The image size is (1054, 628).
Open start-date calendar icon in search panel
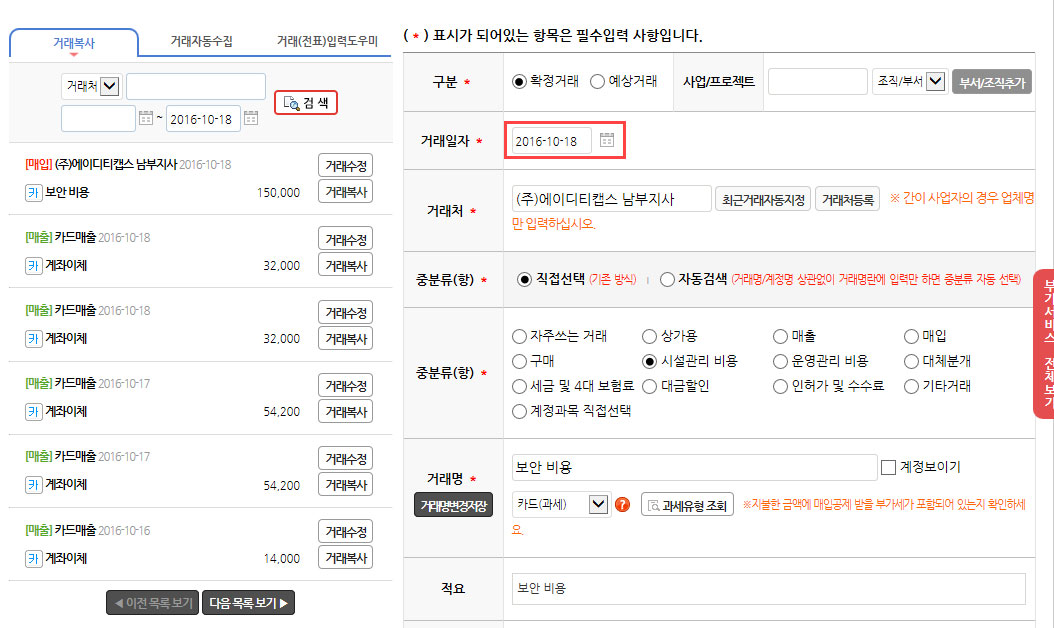coord(146,118)
